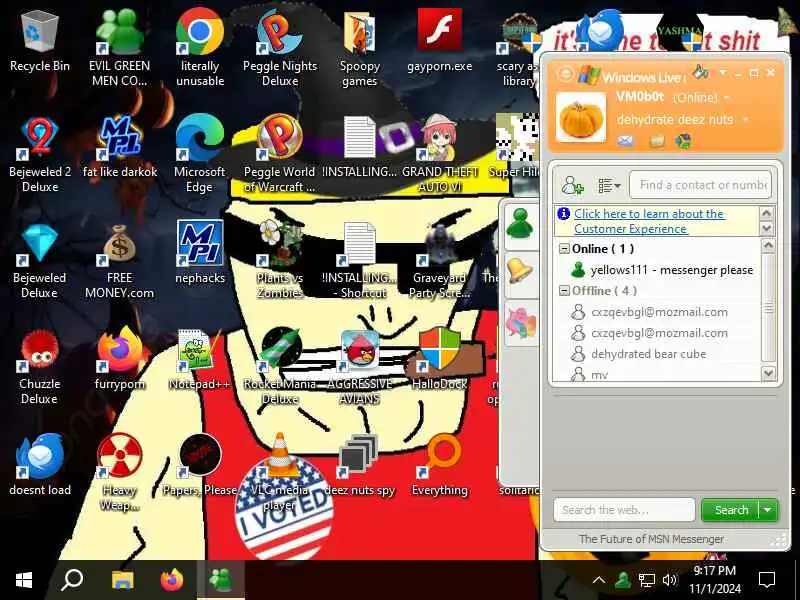Open the Bejeweled 2 Deluxe shortcut
The image size is (800, 600).
click(40, 155)
